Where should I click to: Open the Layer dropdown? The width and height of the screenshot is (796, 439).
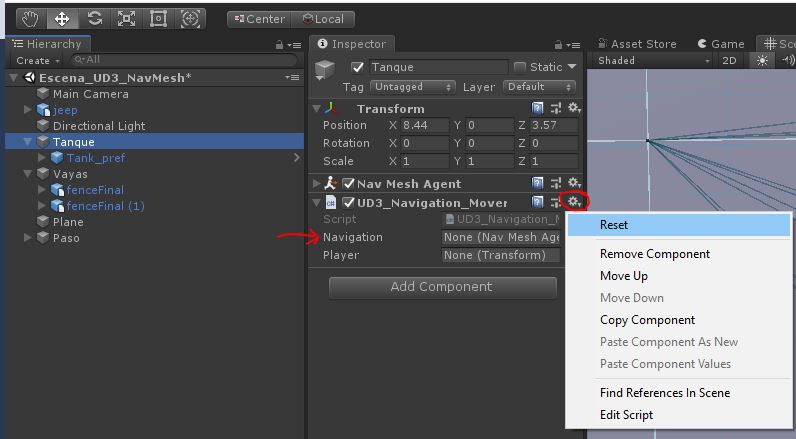coord(539,87)
